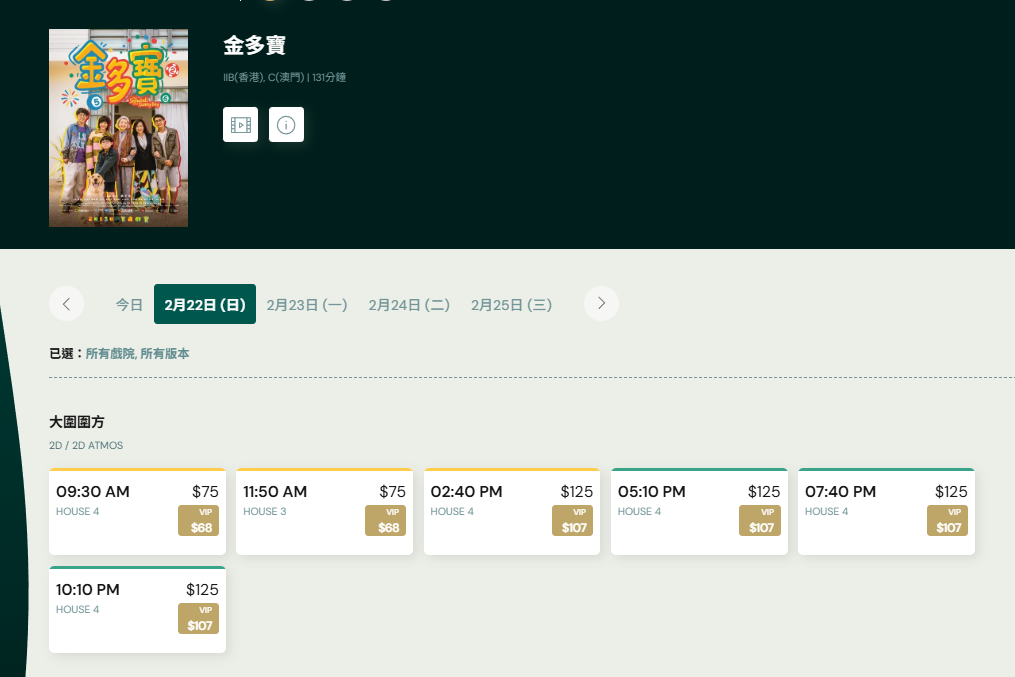The height and width of the screenshot is (677, 1015).
Task: Open the 金多寶 movie poster
Action: [118, 128]
